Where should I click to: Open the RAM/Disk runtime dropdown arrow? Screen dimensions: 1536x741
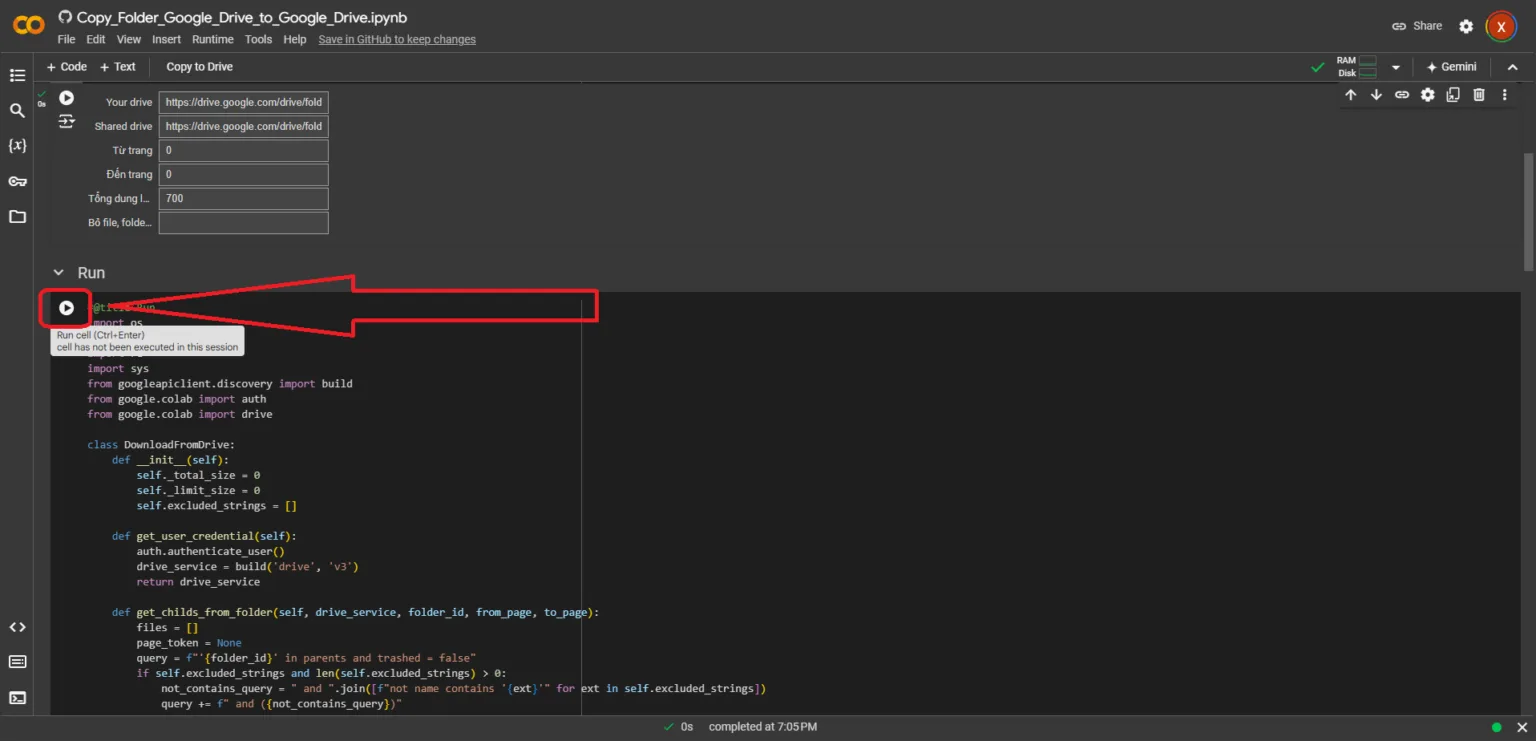tap(1396, 67)
